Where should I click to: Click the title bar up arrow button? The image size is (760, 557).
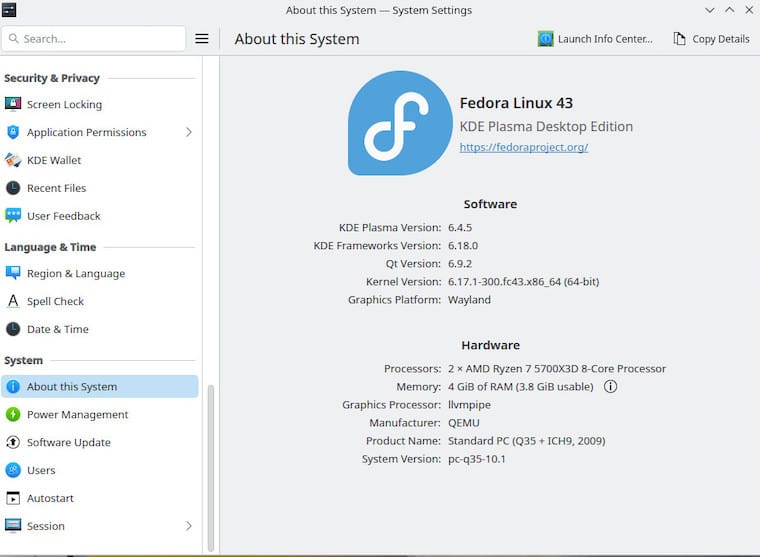click(x=729, y=10)
